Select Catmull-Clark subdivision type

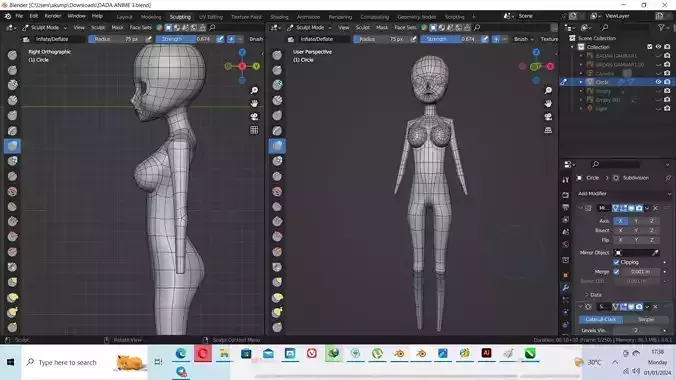pyautogui.click(x=601, y=320)
